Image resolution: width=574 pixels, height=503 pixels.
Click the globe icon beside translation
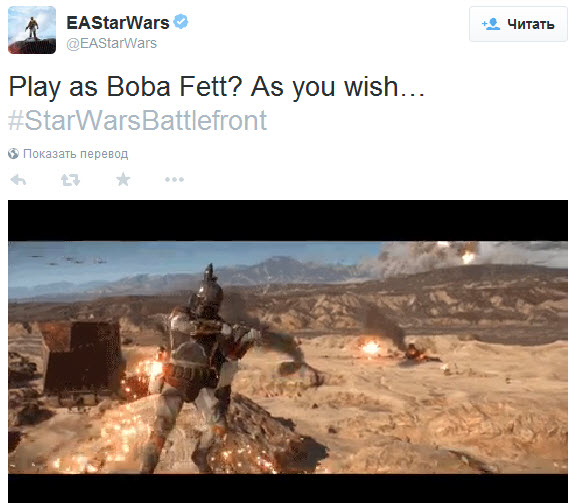coord(13,154)
